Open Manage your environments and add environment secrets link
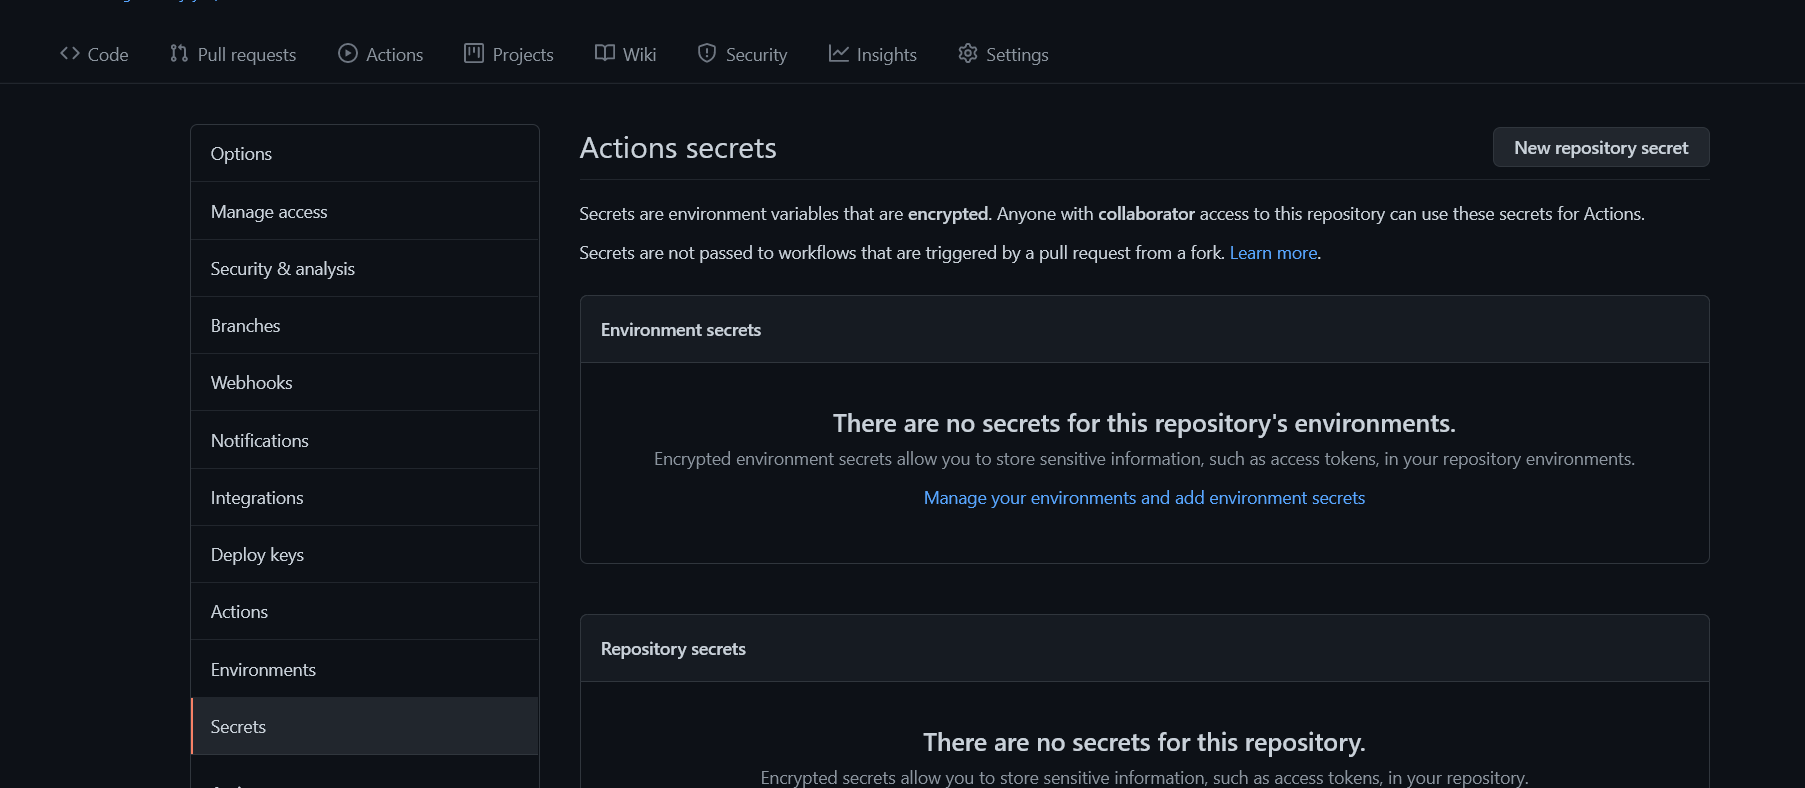The image size is (1805, 788). (x=1144, y=498)
